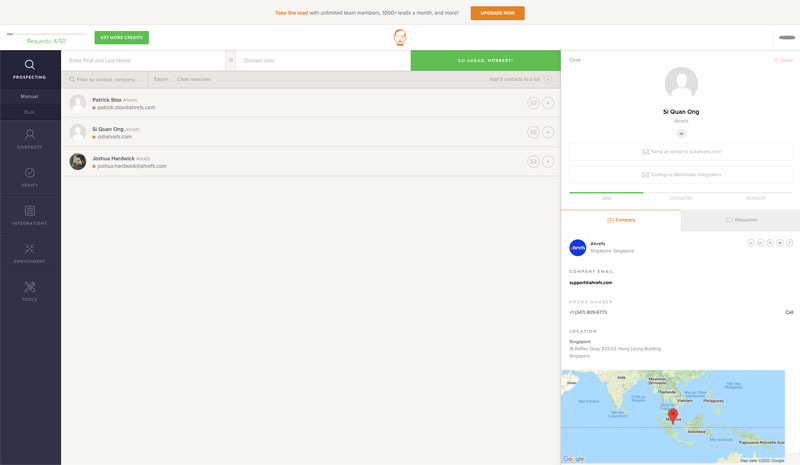Click the Google logo on the map
Image resolution: width=800 pixels, height=465 pixels.
point(573,459)
